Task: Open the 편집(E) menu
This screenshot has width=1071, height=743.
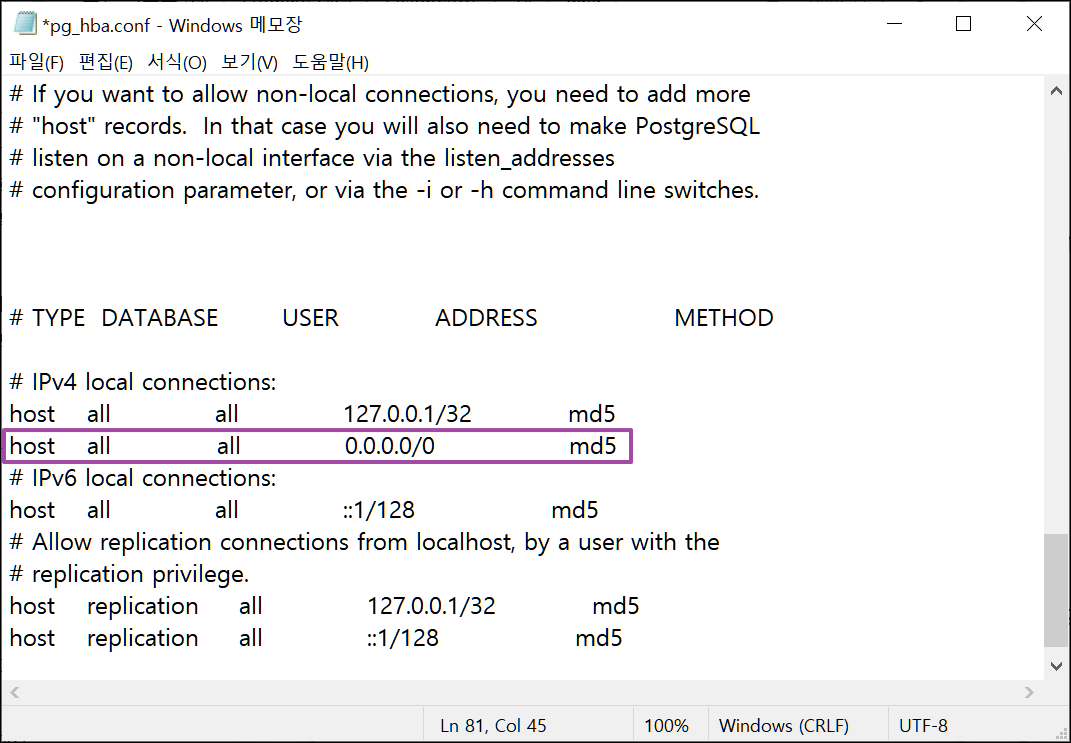Action: (104, 62)
